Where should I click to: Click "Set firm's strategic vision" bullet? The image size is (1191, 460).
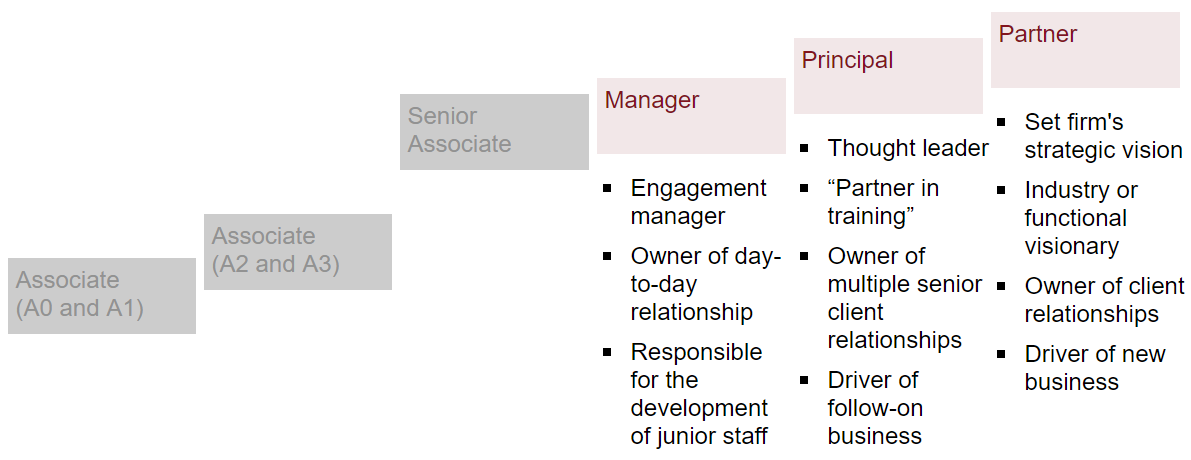(x=1103, y=136)
